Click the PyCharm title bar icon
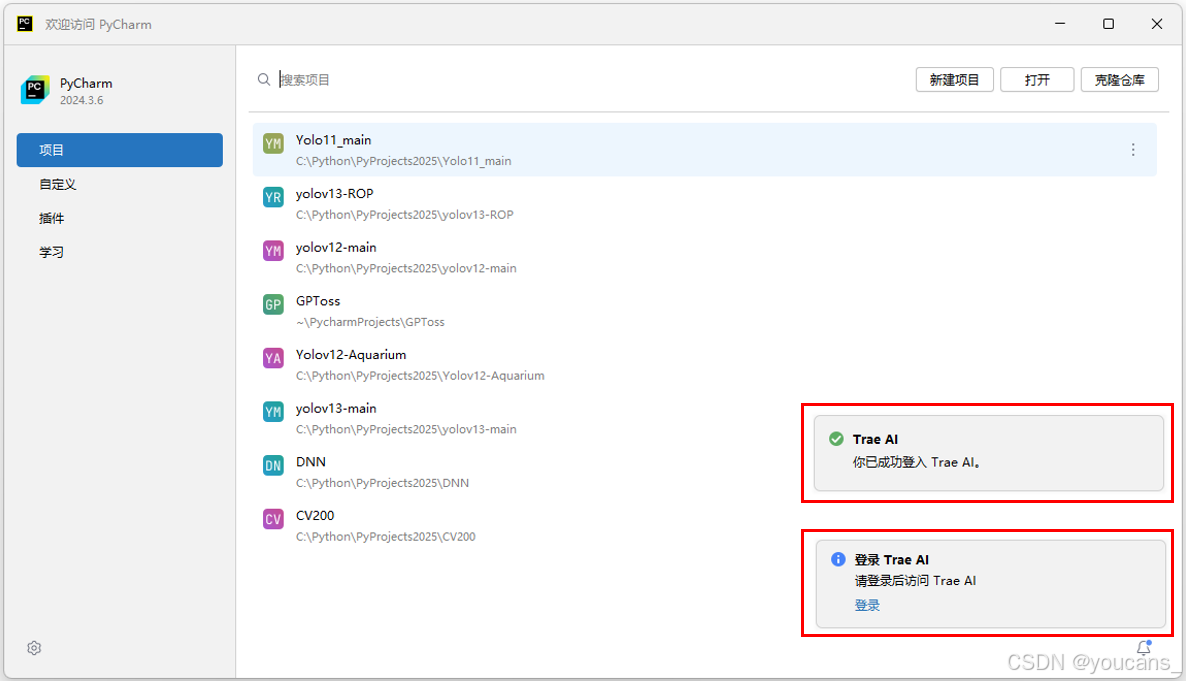This screenshot has height=682, width=1186. 25,23
